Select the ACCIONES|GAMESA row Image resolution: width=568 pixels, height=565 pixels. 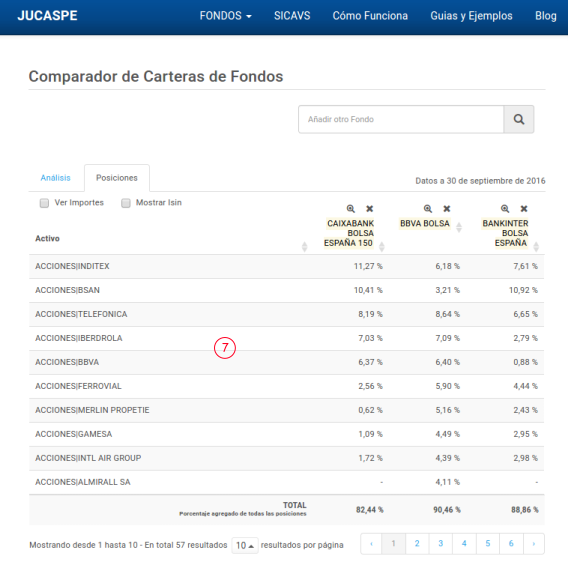click(287, 434)
